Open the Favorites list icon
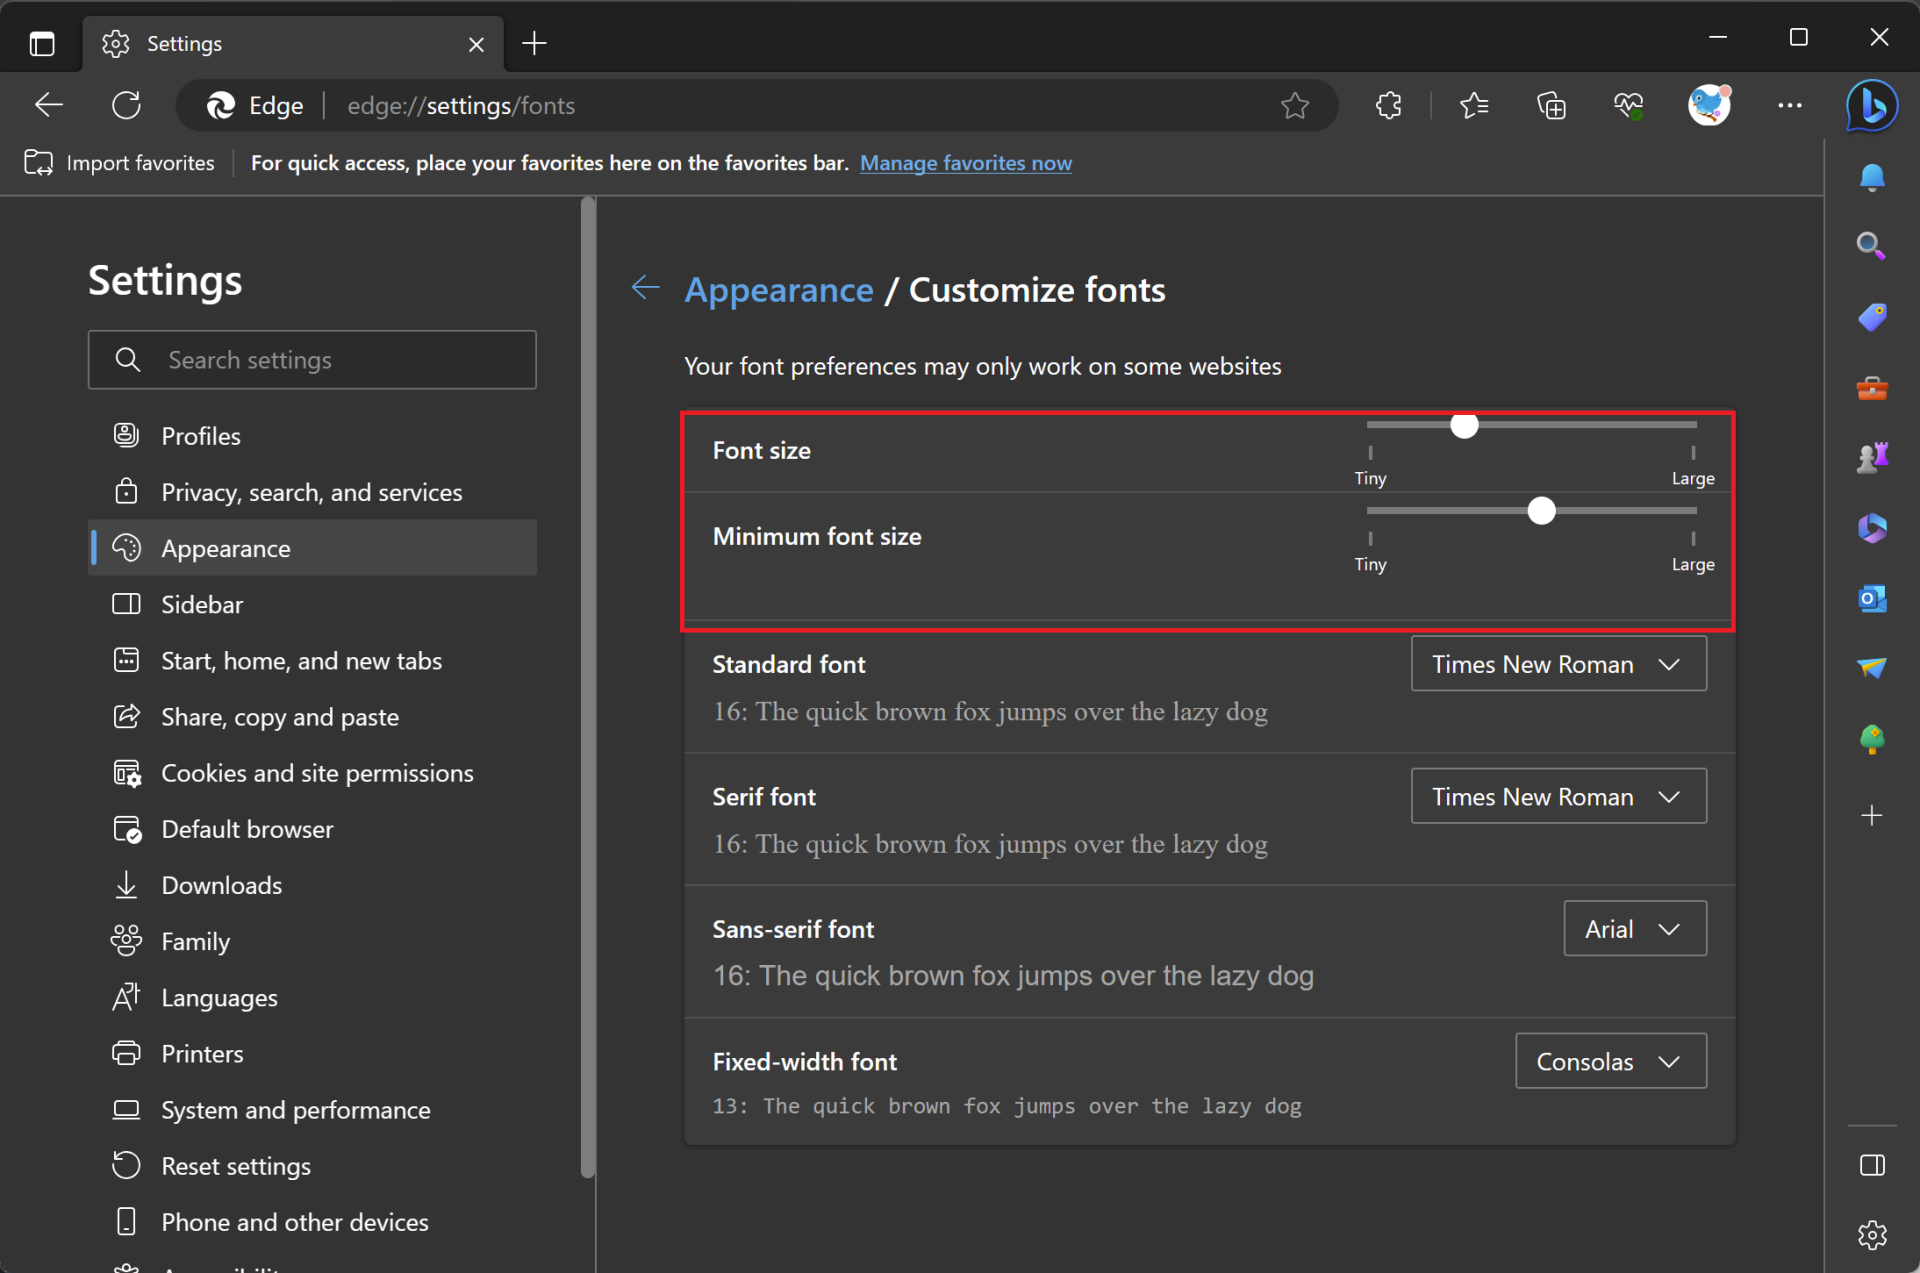The height and width of the screenshot is (1273, 1920). pos(1474,105)
